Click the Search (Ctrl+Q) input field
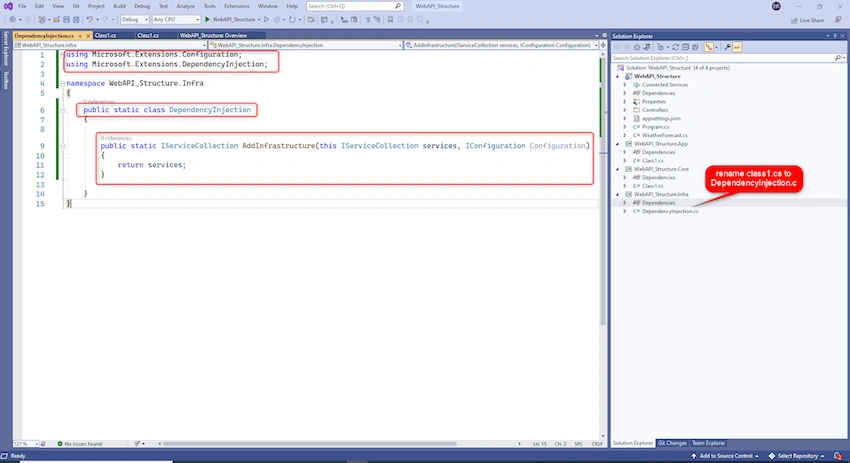 click(355, 6)
